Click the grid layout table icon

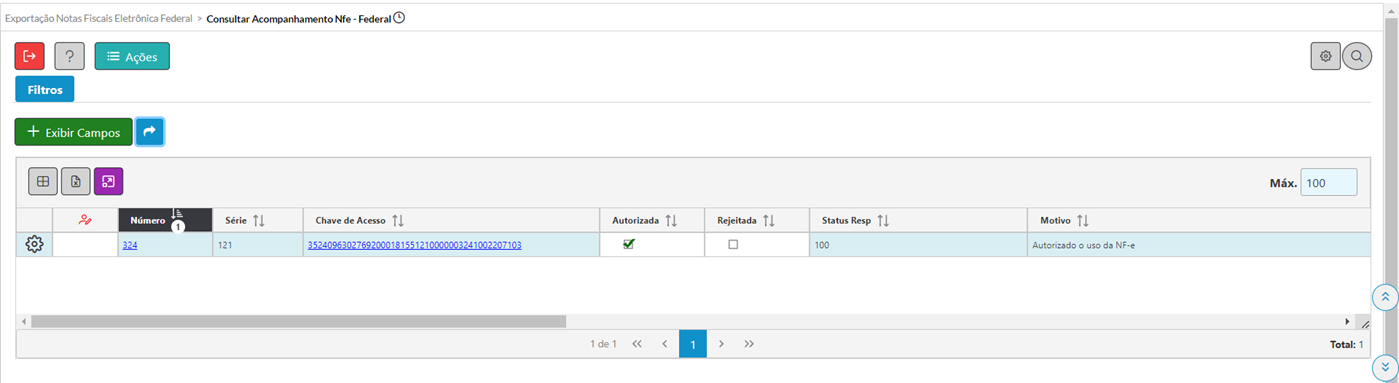point(42,182)
